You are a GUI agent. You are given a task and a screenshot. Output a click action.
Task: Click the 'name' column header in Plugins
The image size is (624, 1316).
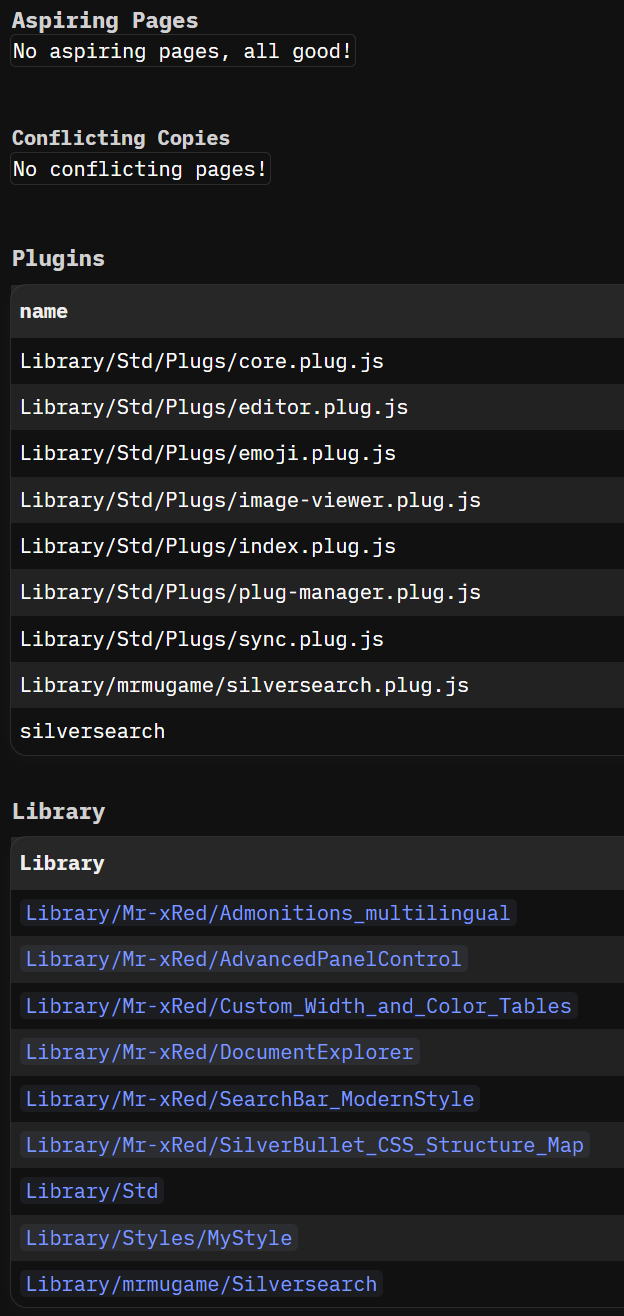44,311
